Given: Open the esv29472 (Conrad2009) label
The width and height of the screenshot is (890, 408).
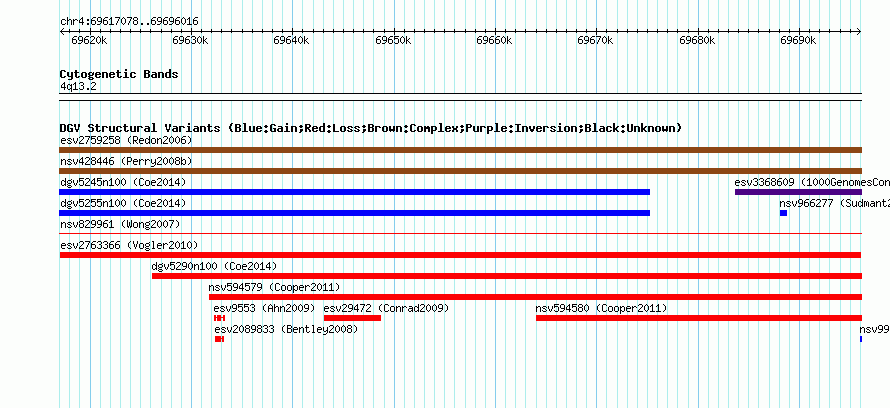Looking at the screenshot, I should click(x=387, y=308).
